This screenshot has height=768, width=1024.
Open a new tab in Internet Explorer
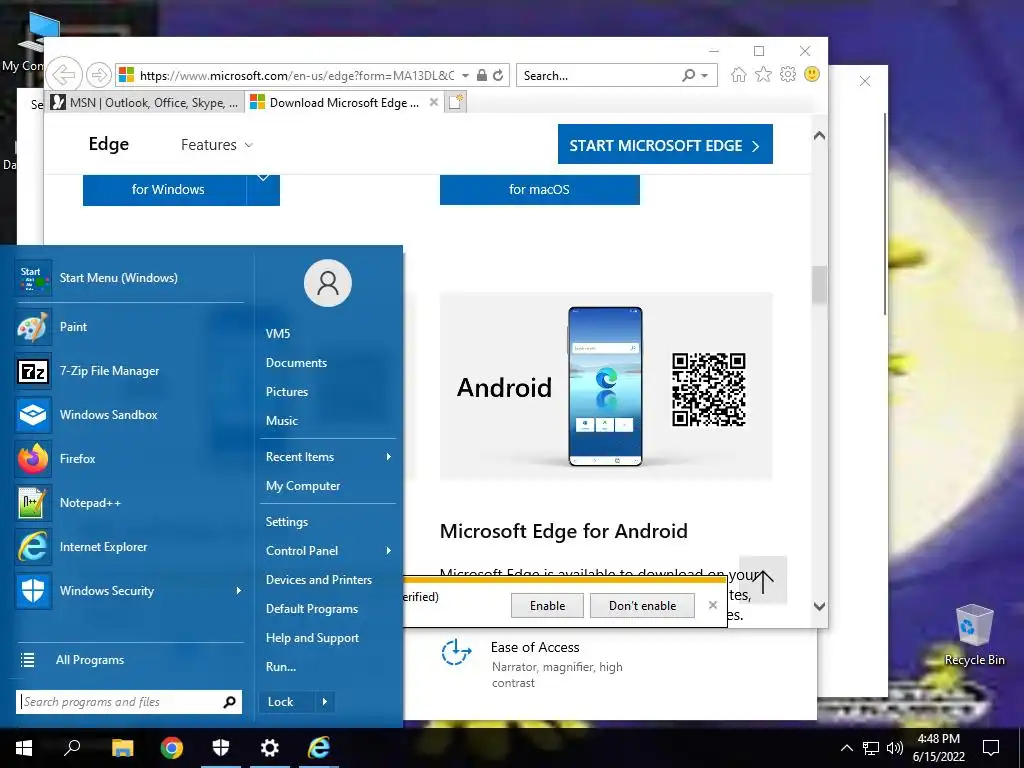(456, 103)
